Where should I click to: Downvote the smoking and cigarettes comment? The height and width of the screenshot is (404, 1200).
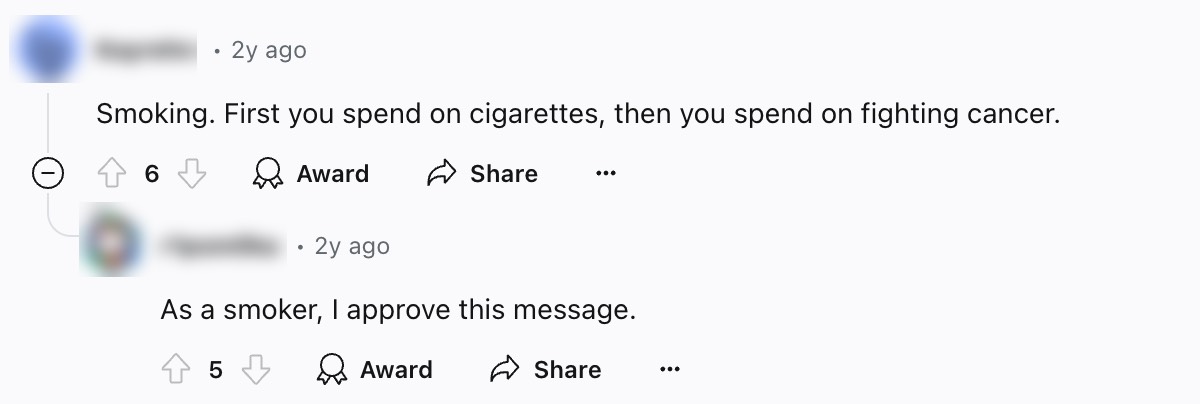click(x=191, y=174)
